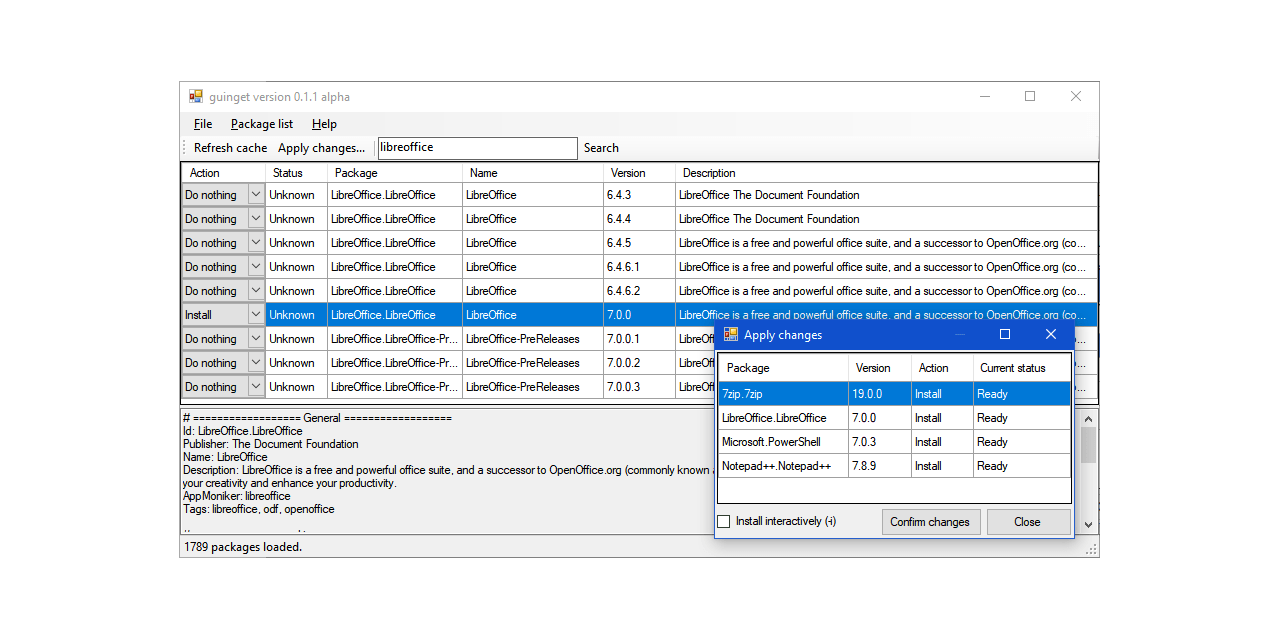This screenshot has height=640, width=1280.
Task: Click the scrollbar up arrow
Action: pos(1088,420)
